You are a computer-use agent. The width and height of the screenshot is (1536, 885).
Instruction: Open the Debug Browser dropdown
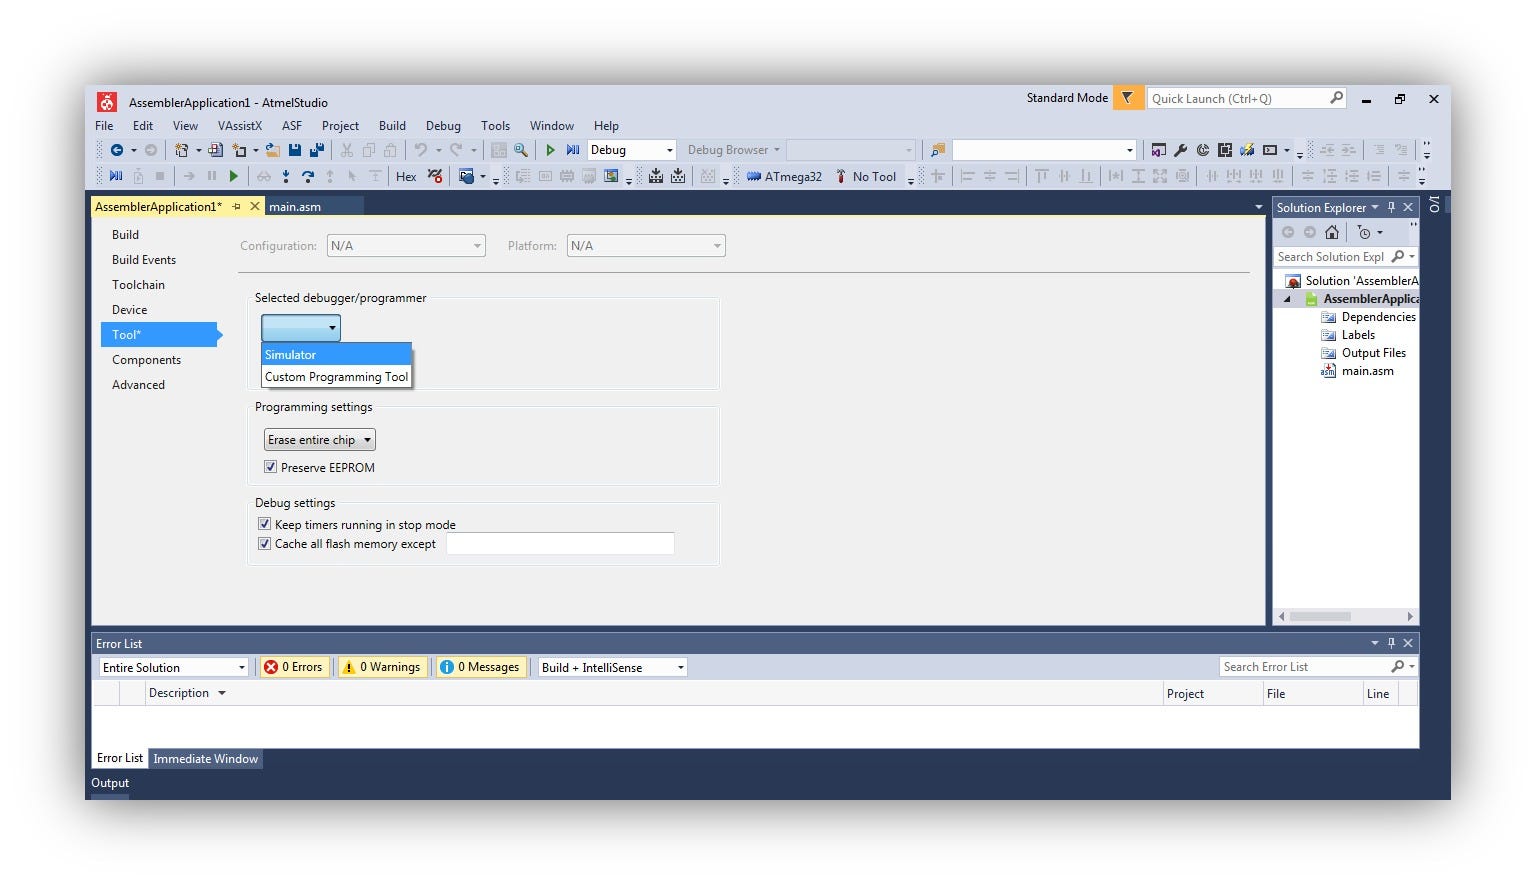[733, 150]
